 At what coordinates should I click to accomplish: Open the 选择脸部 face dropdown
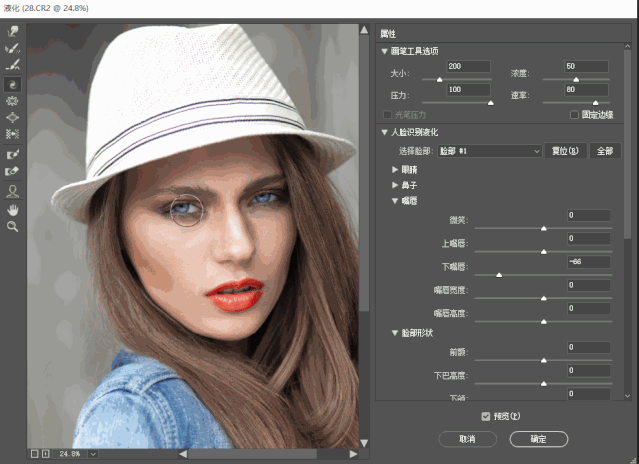point(489,151)
